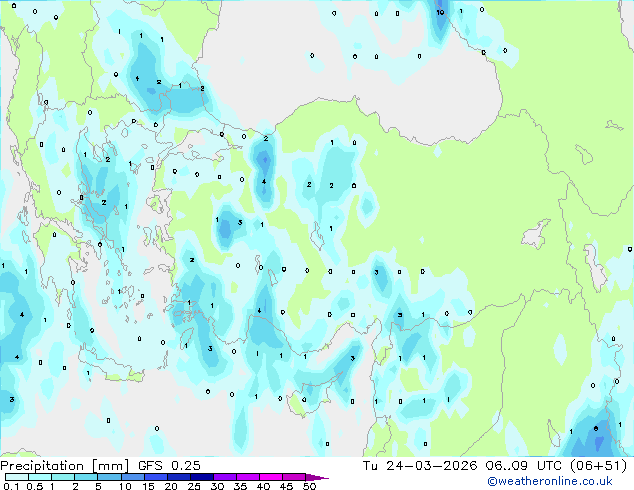634x490 pixels.
Task: Pick the legend color for 1 to 2 mm
Action: click(x=63, y=477)
